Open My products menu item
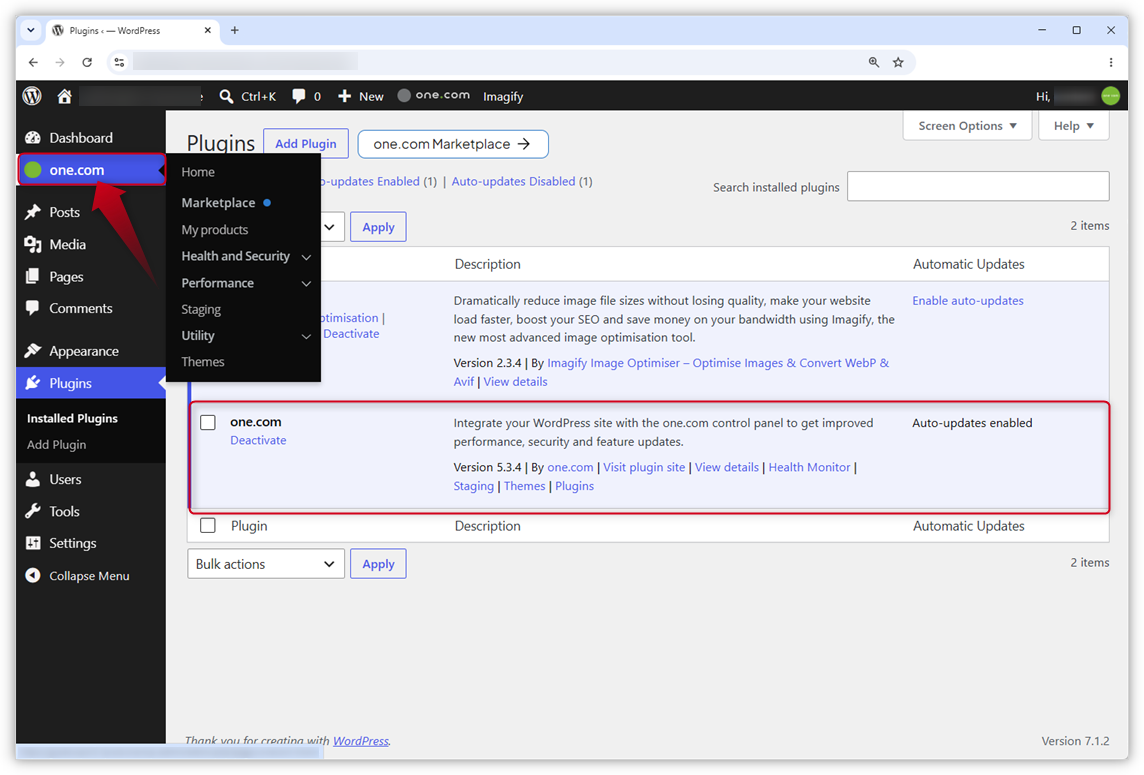The width and height of the screenshot is (1144, 775). tap(214, 230)
